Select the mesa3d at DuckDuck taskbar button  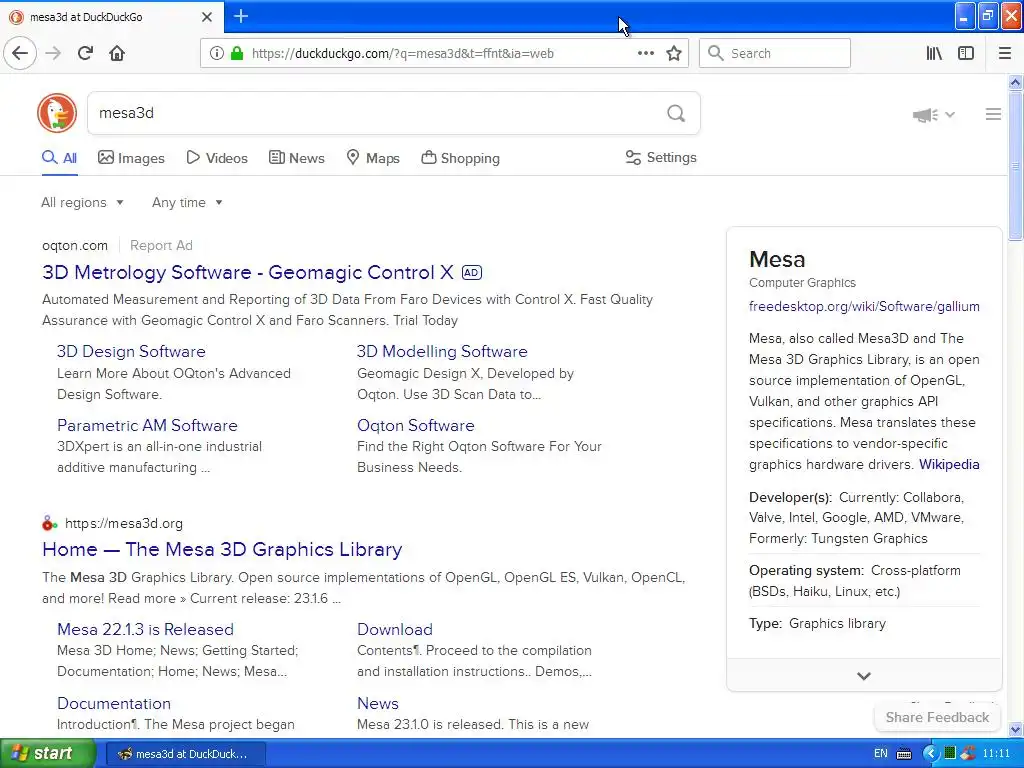(x=185, y=754)
